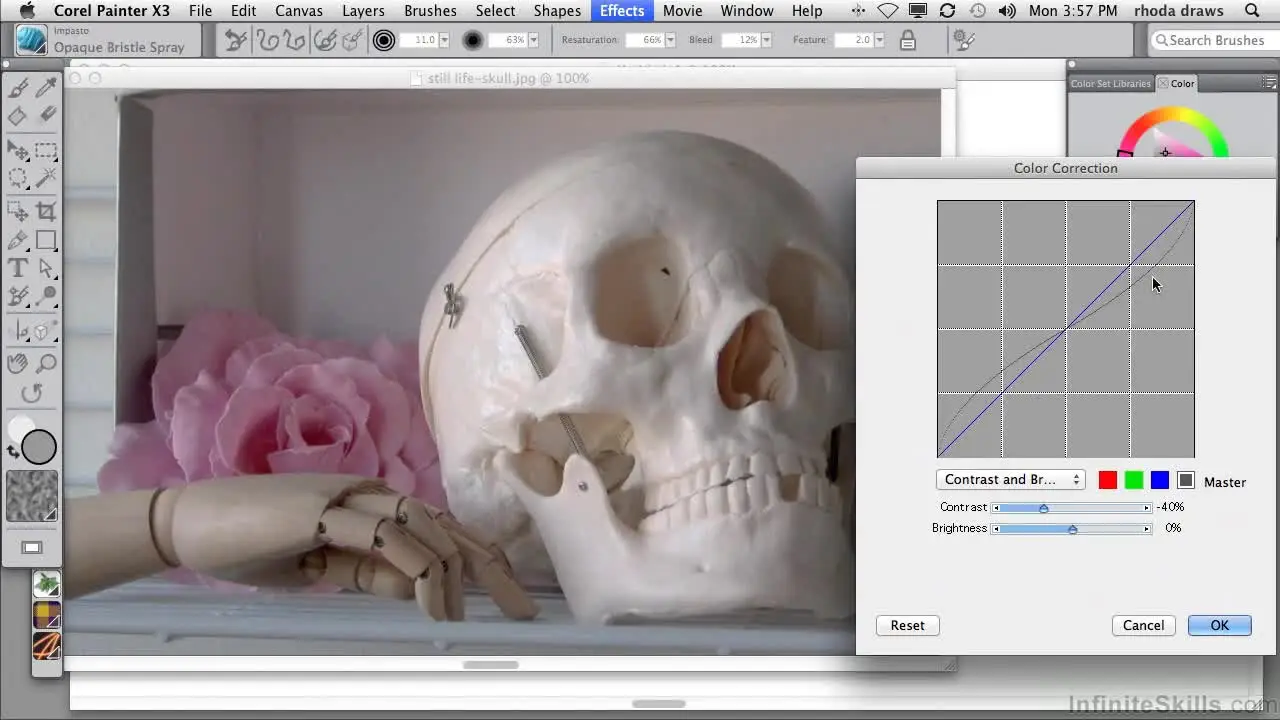The height and width of the screenshot is (720, 1280).
Task: Switch to the Color Set Libraries tab
Action: pyautogui.click(x=1110, y=84)
